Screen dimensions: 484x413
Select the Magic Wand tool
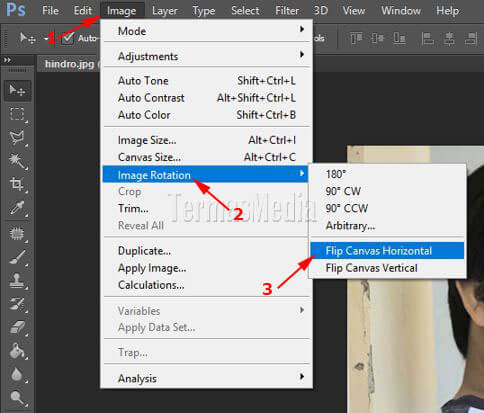point(17,161)
